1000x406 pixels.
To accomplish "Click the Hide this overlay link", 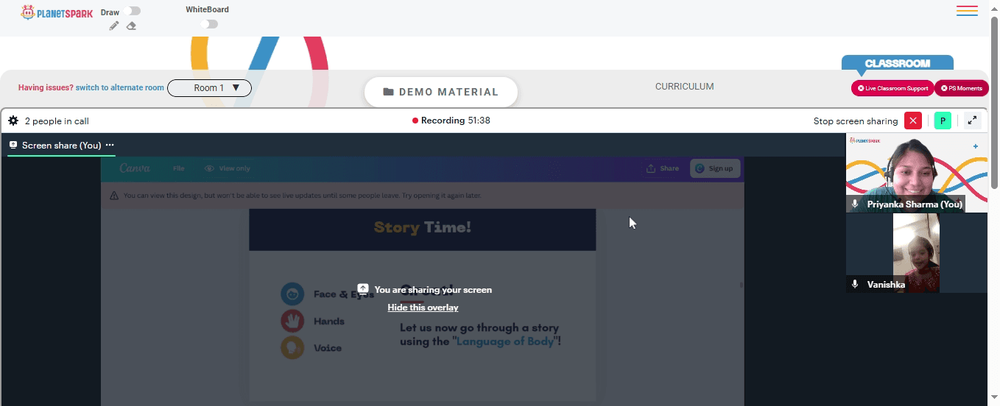I will click(x=423, y=307).
